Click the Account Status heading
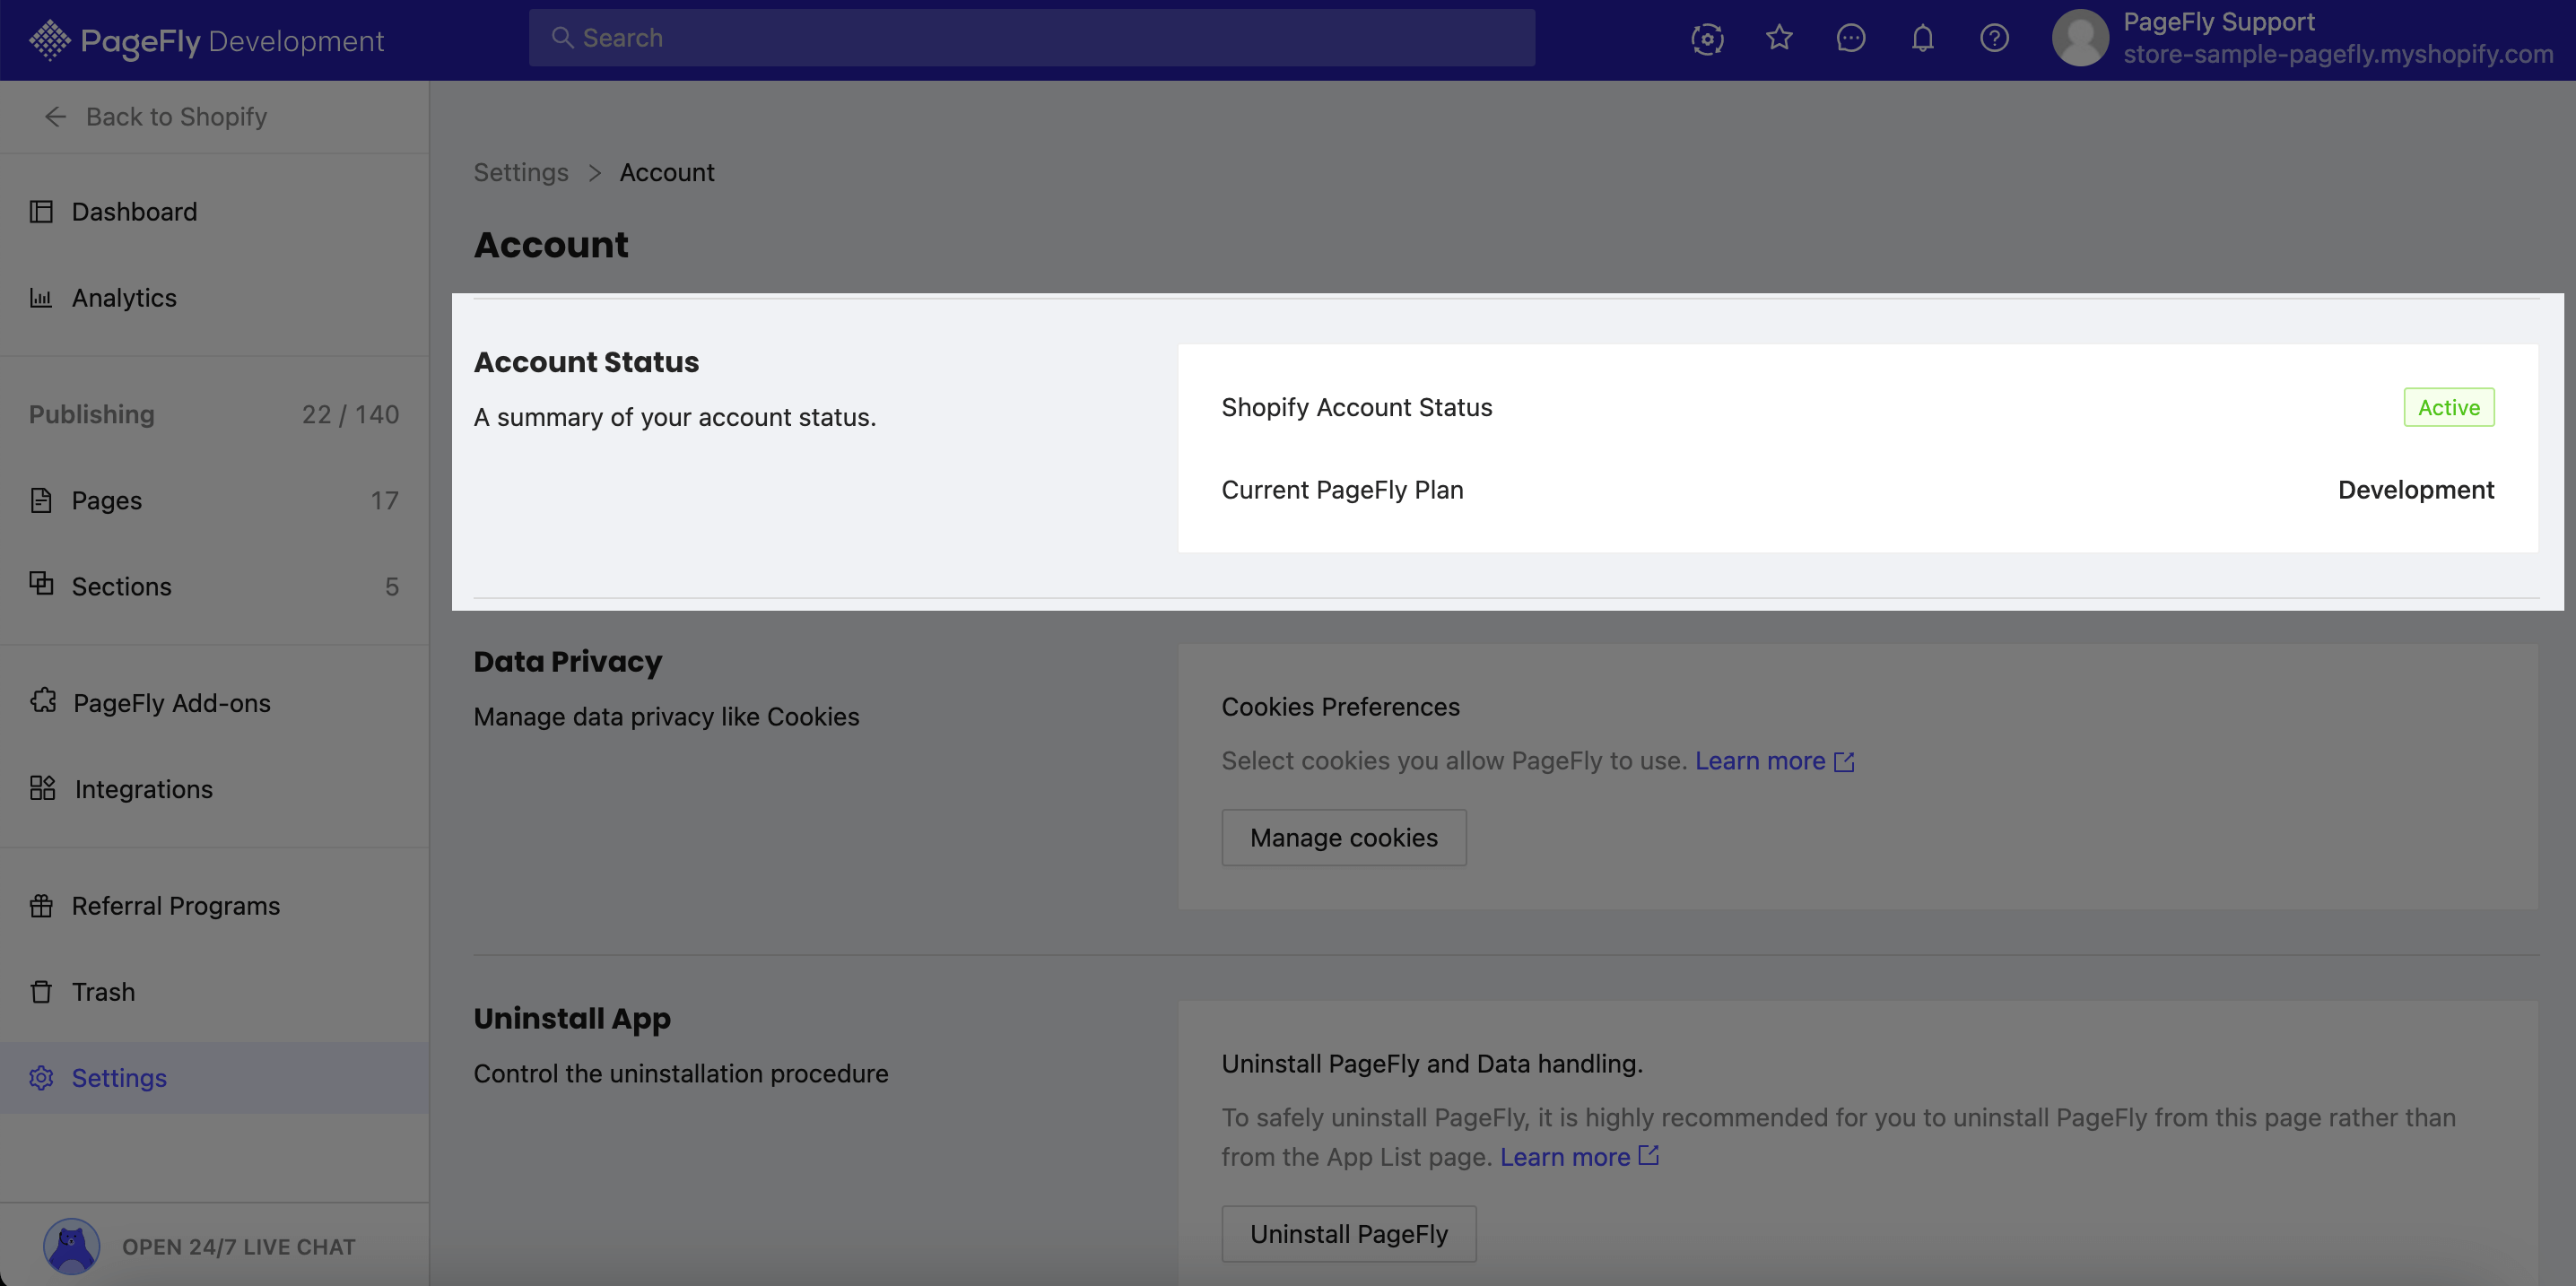Viewport: 2576px width, 1286px height. pos(586,362)
